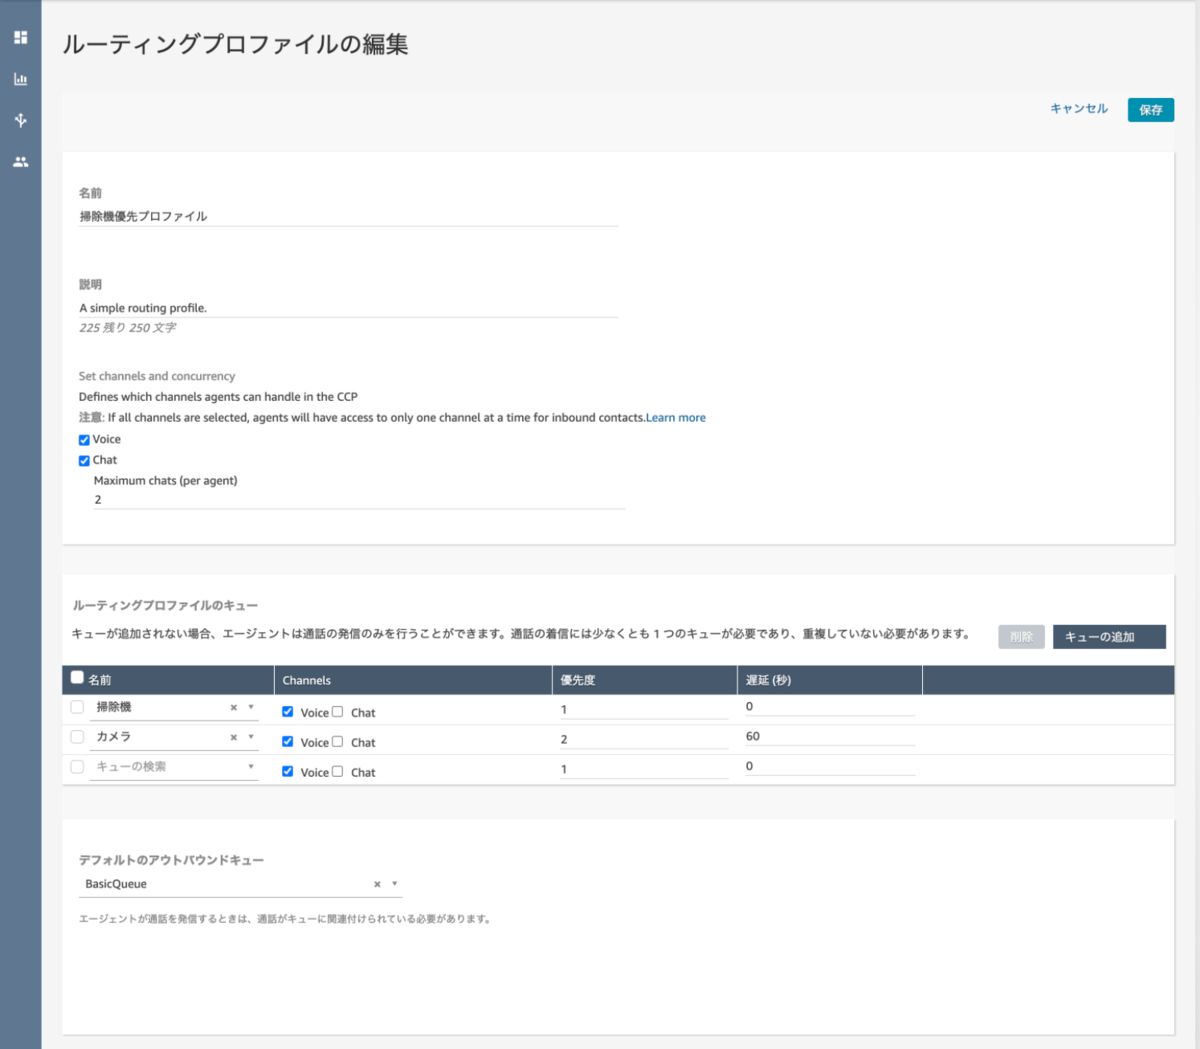Uncheck the Voice channel checkbox

(84, 439)
